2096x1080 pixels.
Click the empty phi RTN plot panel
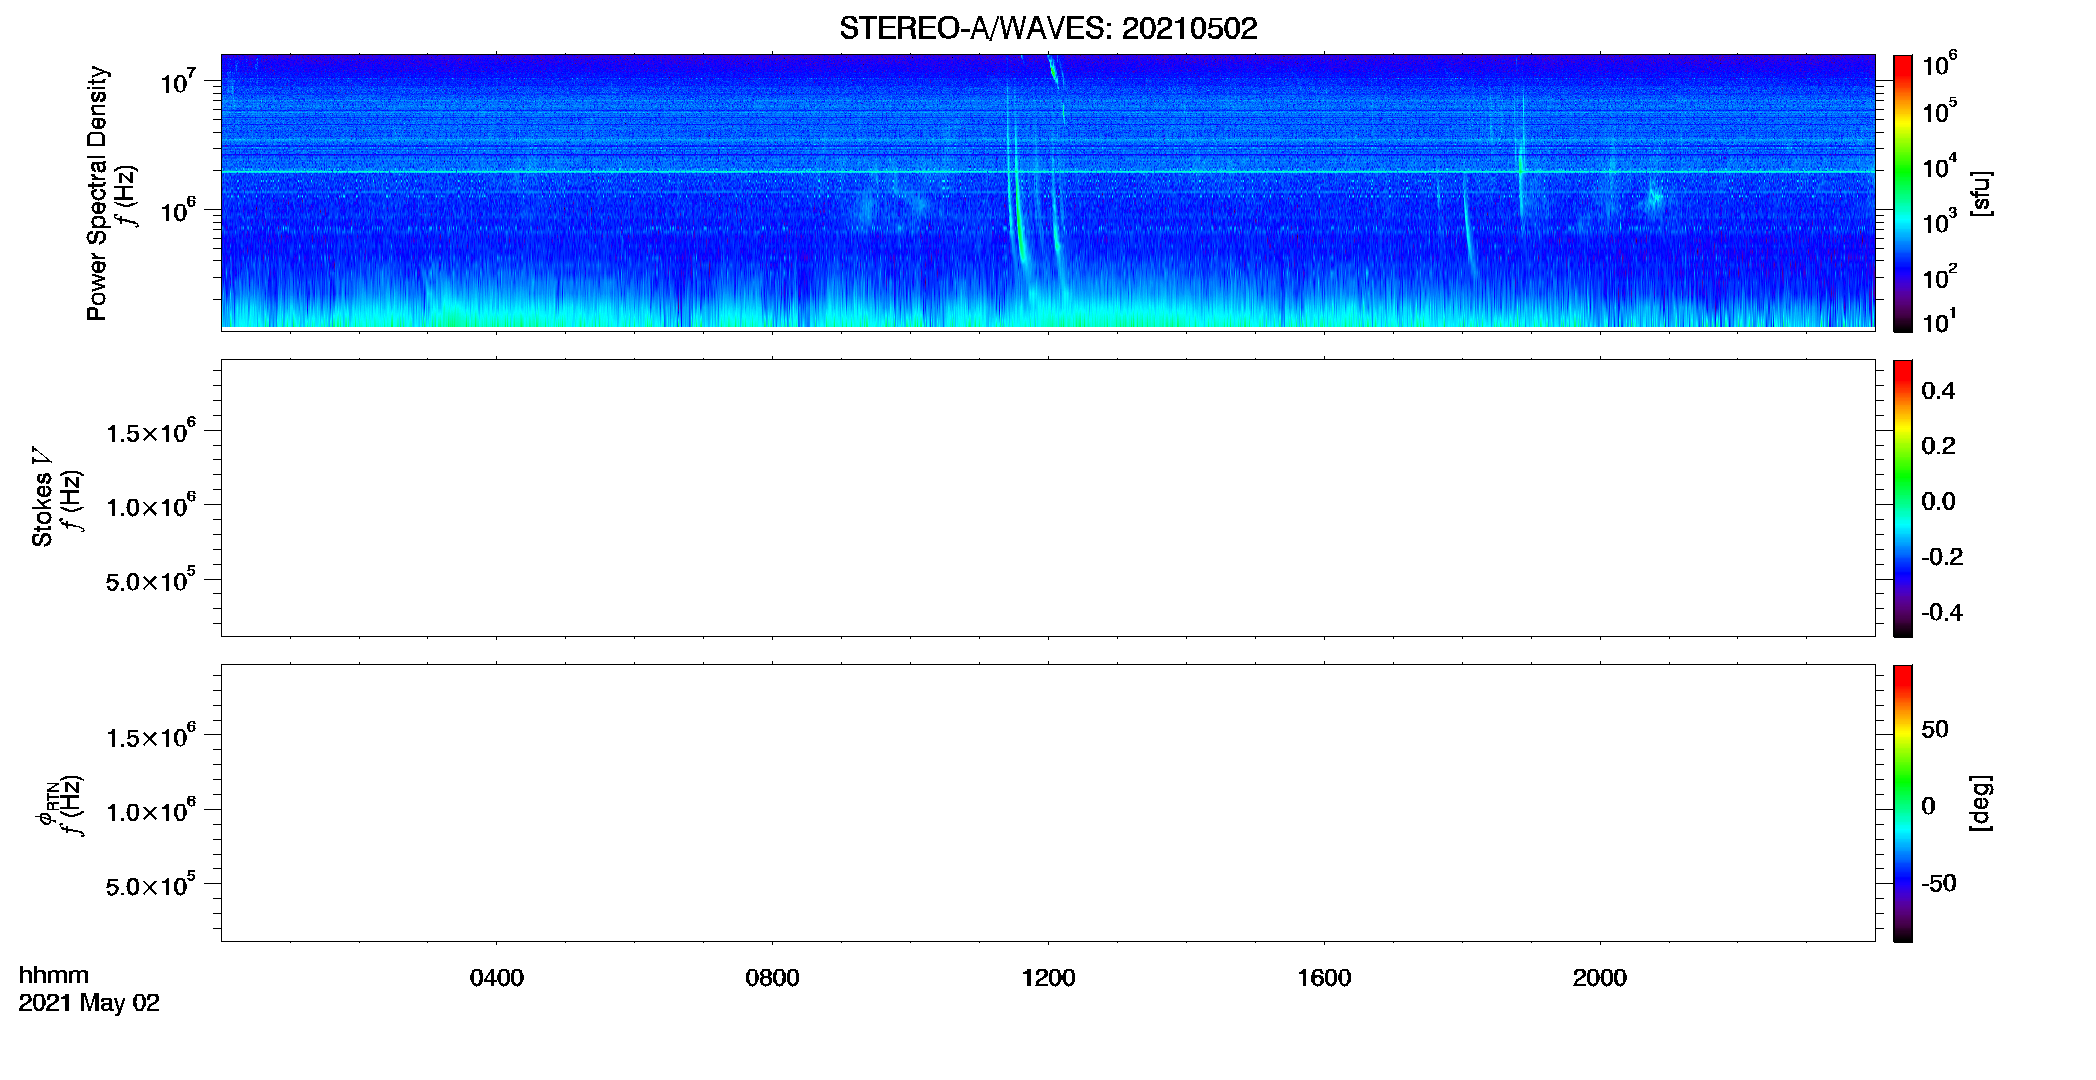point(1048,803)
